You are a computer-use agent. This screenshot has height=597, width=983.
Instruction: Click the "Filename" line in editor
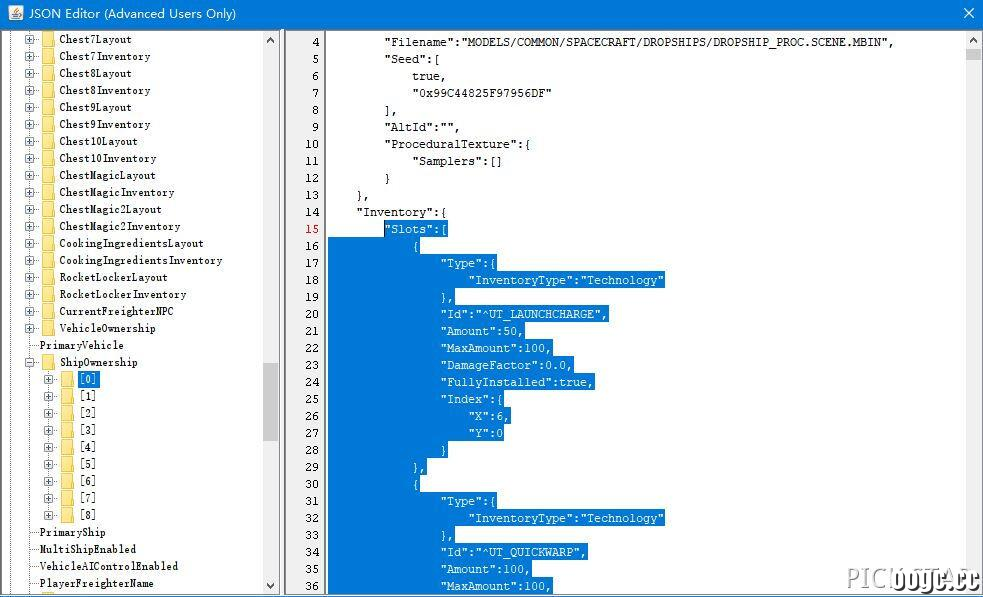pyautogui.click(x=639, y=42)
